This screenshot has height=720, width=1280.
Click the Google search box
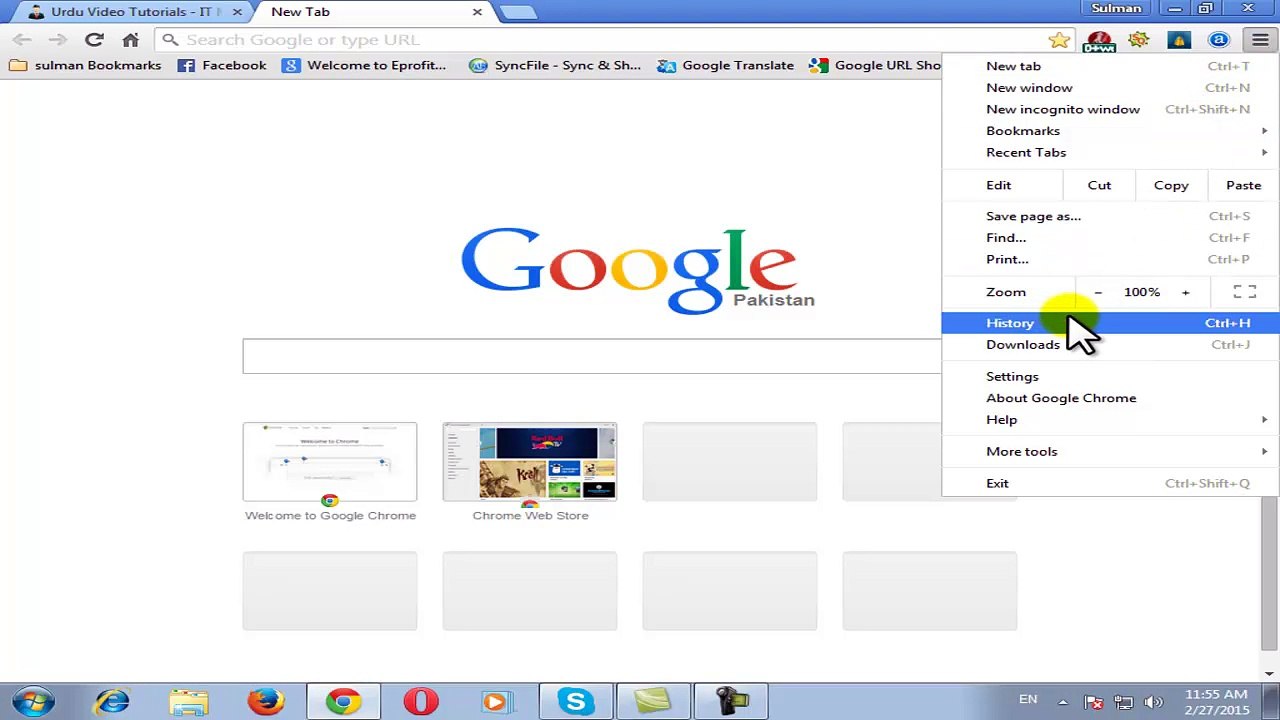tap(591, 356)
